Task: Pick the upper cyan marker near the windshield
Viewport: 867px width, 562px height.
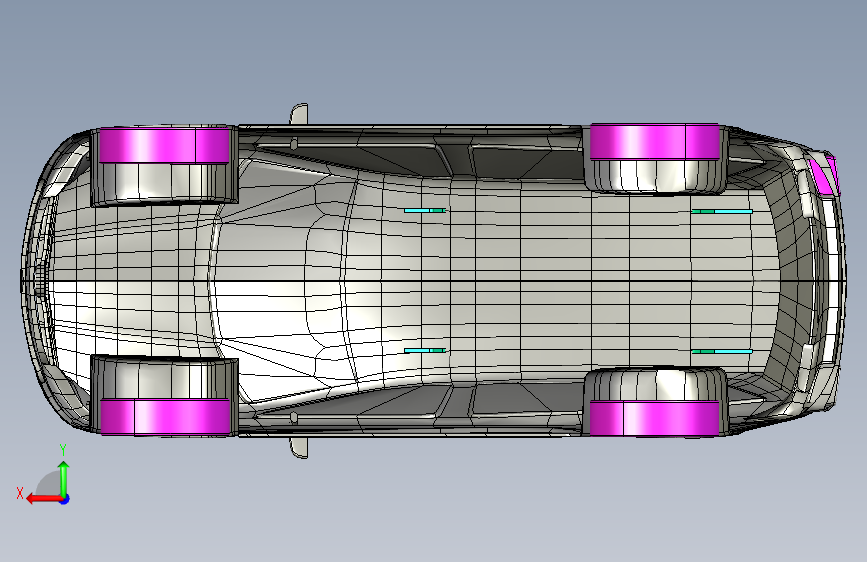Action: coord(425,211)
